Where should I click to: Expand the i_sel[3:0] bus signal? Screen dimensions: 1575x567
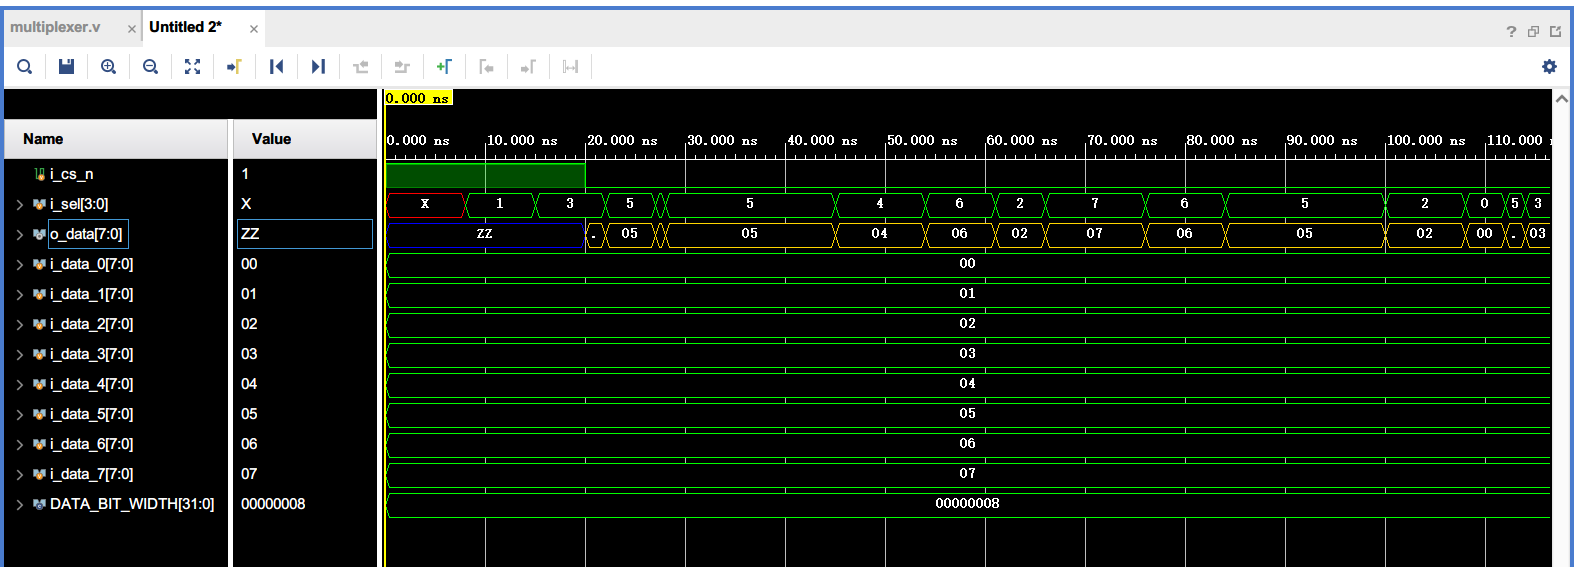click(x=19, y=205)
